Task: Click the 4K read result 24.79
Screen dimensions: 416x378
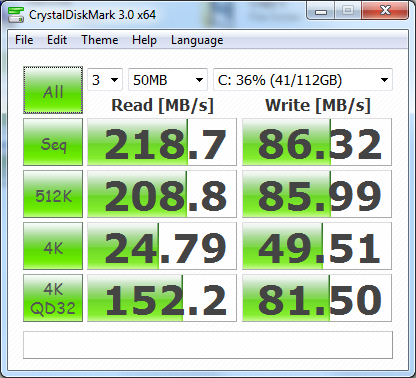Action: (x=162, y=246)
